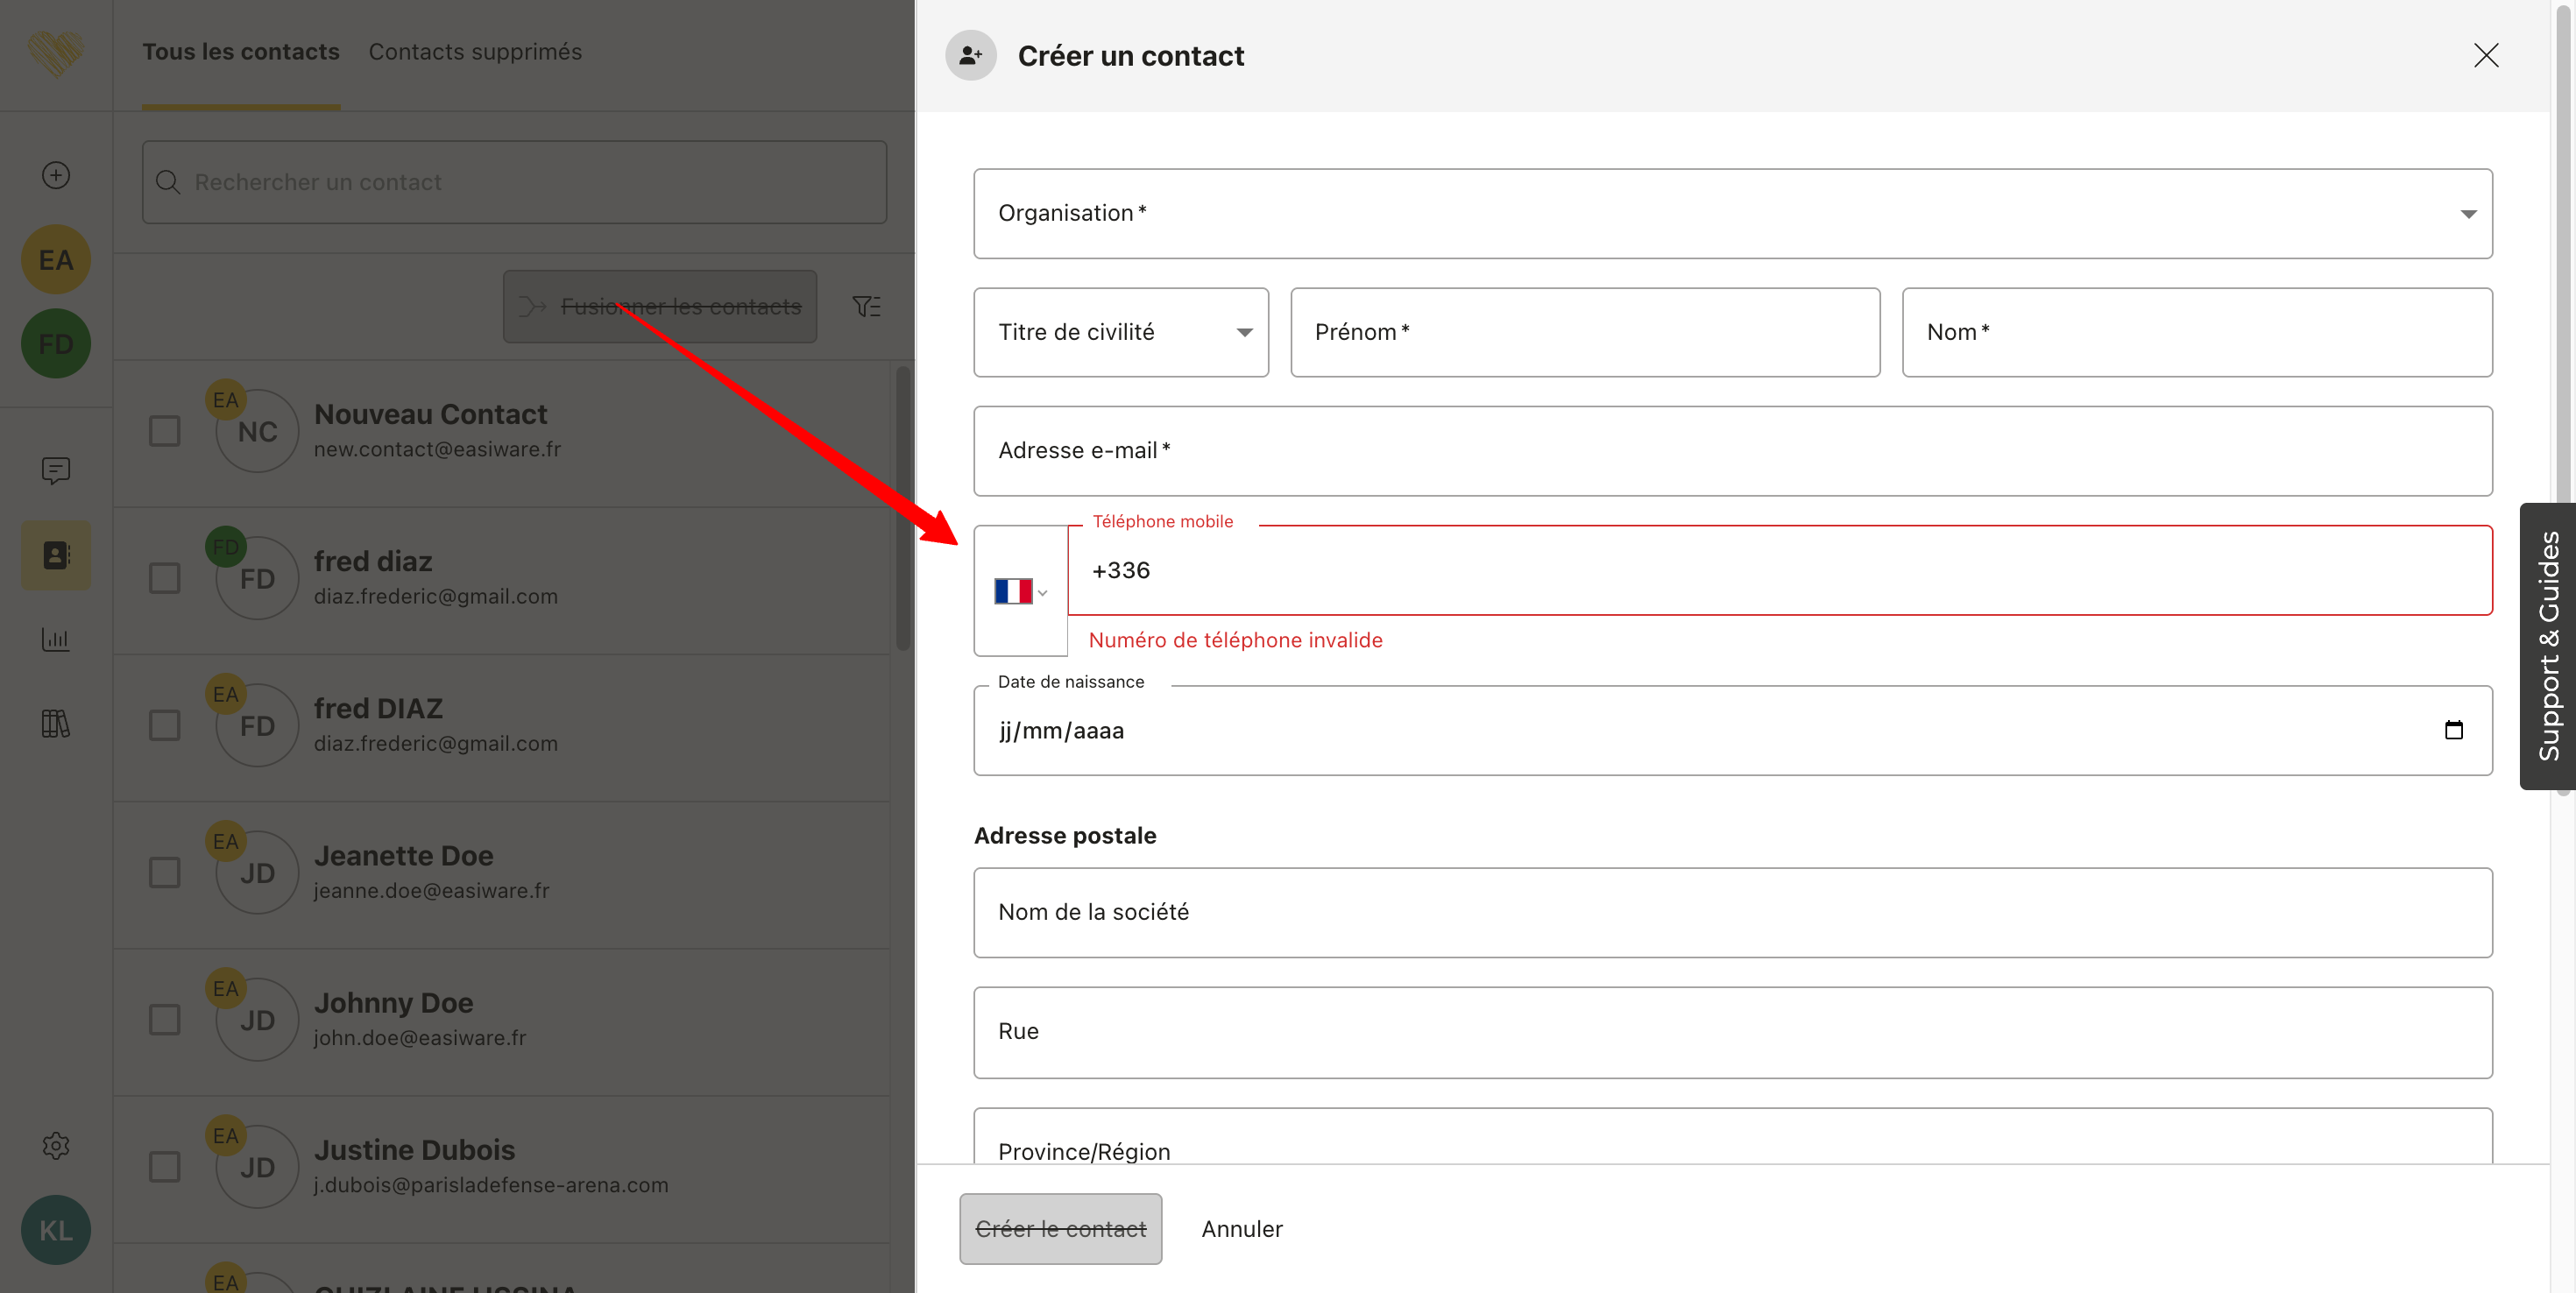Expand the Organisation dropdown

coord(1733,213)
